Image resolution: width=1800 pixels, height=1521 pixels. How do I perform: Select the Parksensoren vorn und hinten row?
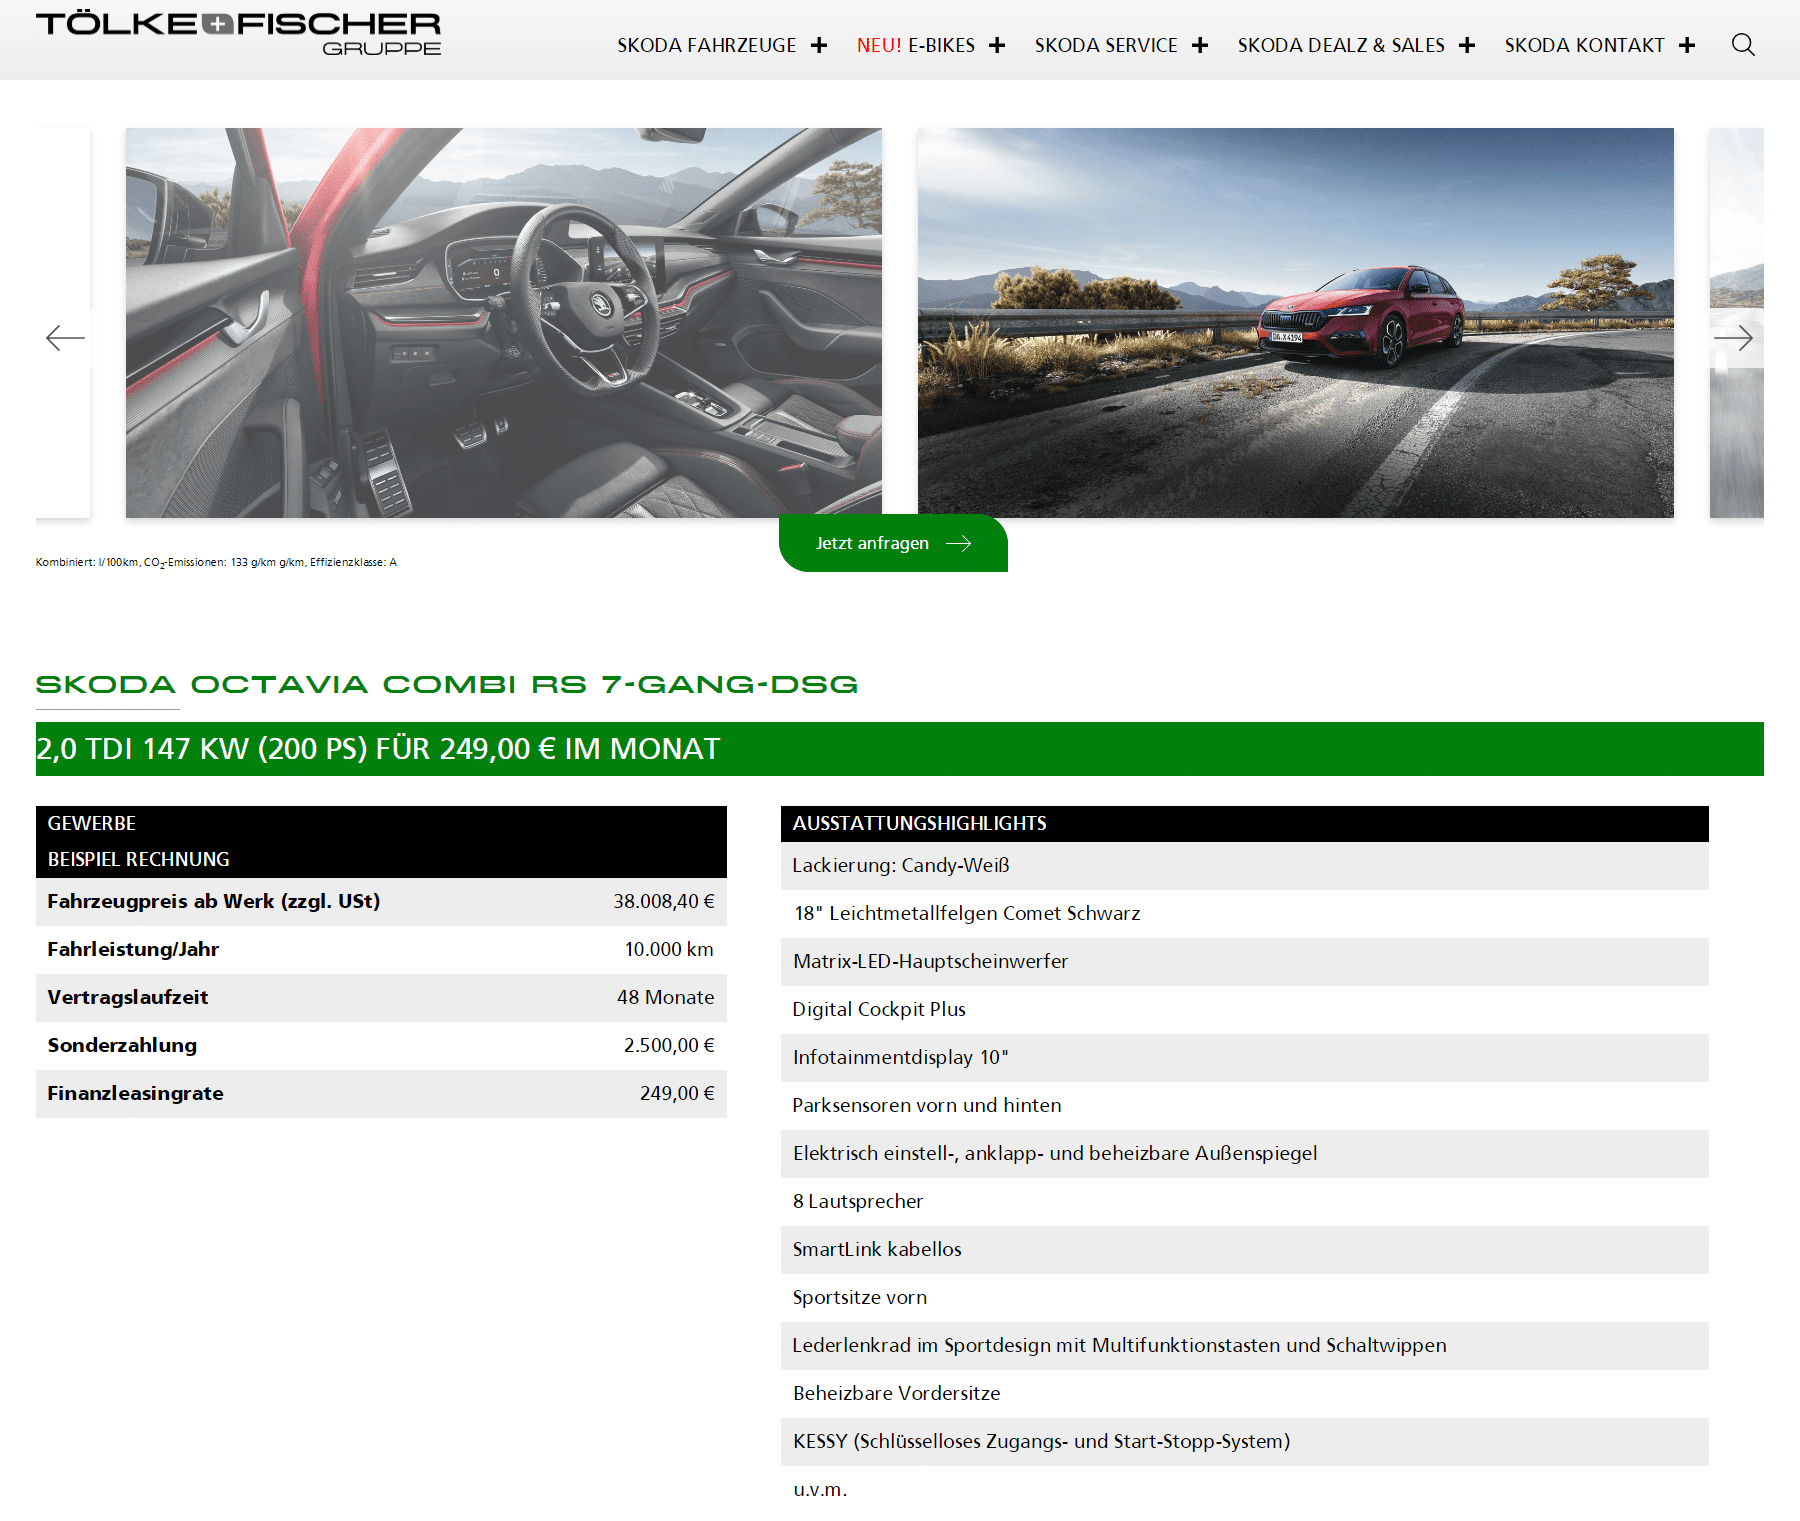(x=1245, y=1106)
